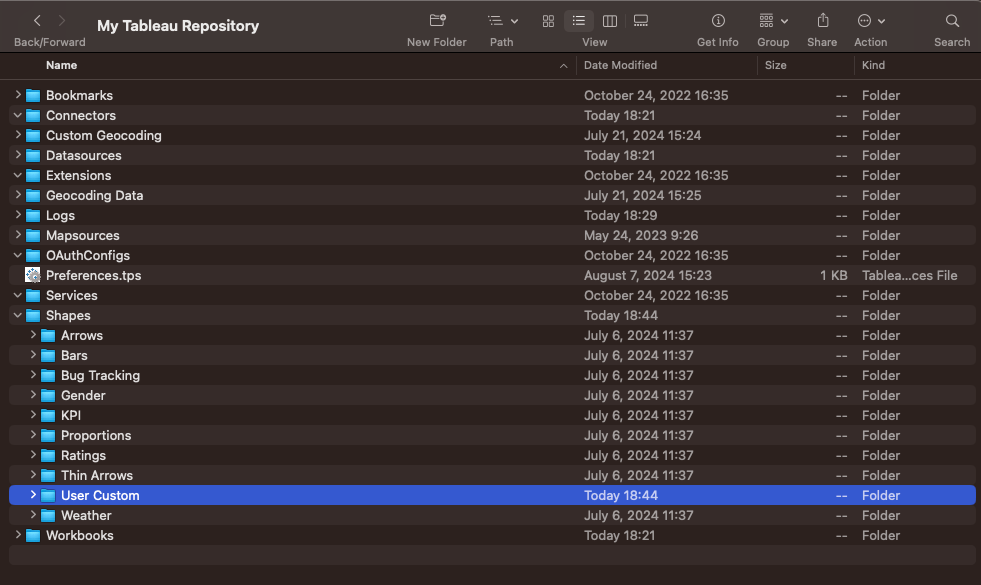Expand the Datasources folder

point(18,155)
